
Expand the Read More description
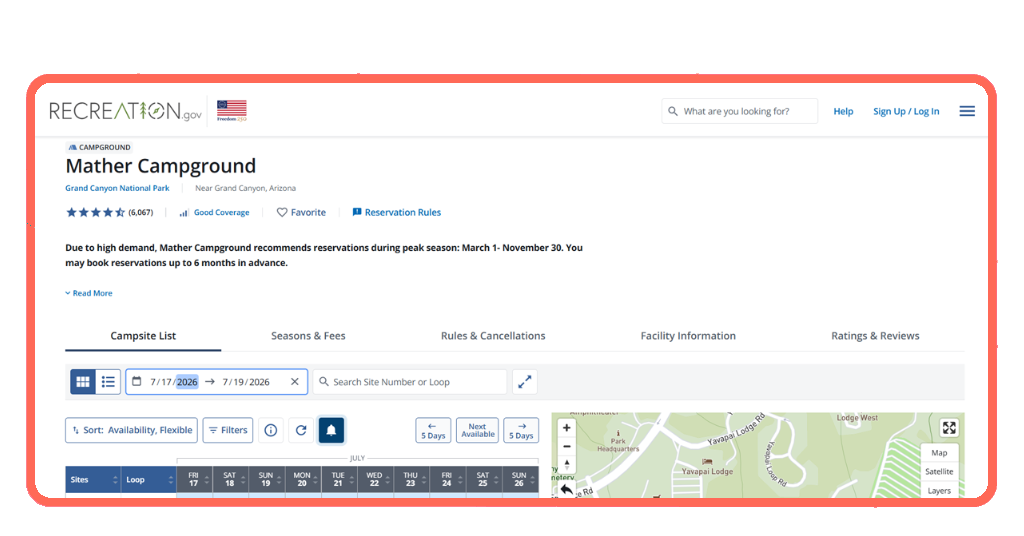point(89,293)
